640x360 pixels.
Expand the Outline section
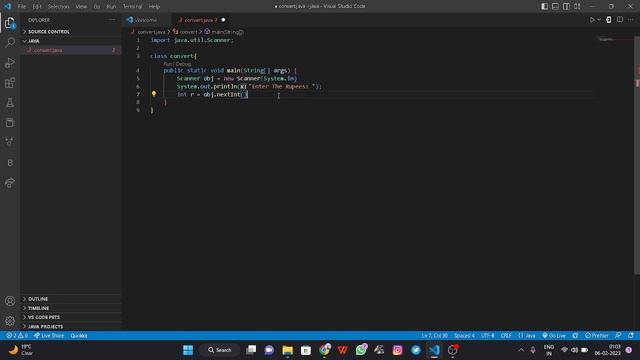71,299
